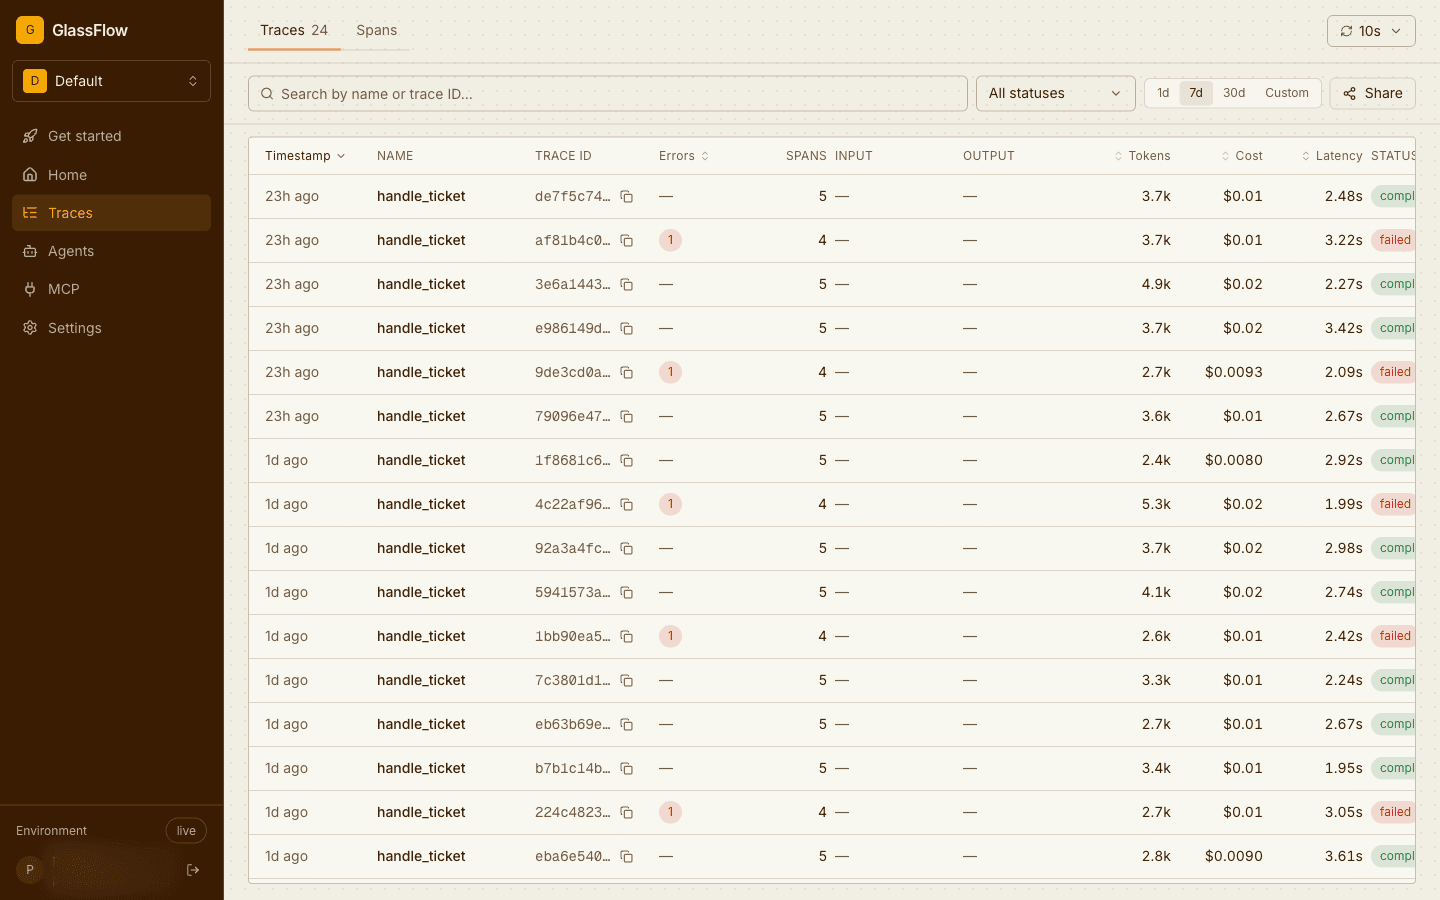Open handle_ticket trace de7f5c74
The height and width of the screenshot is (900, 1440).
(x=421, y=196)
